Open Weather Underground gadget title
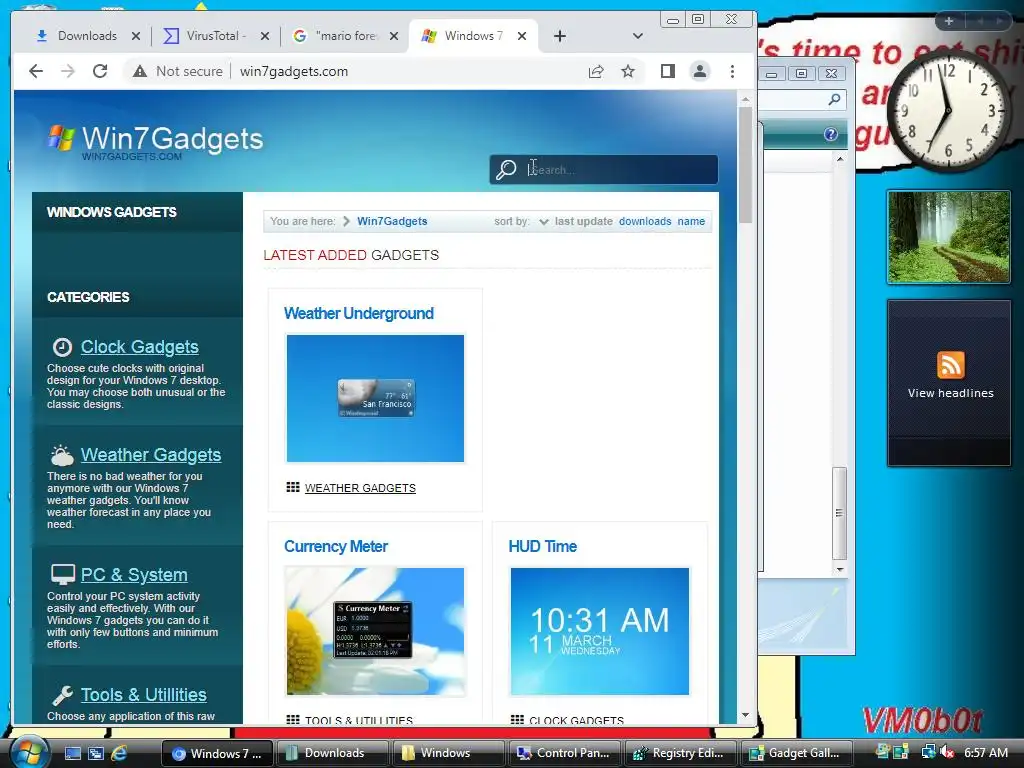The width and height of the screenshot is (1024, 768). point(359,313)
